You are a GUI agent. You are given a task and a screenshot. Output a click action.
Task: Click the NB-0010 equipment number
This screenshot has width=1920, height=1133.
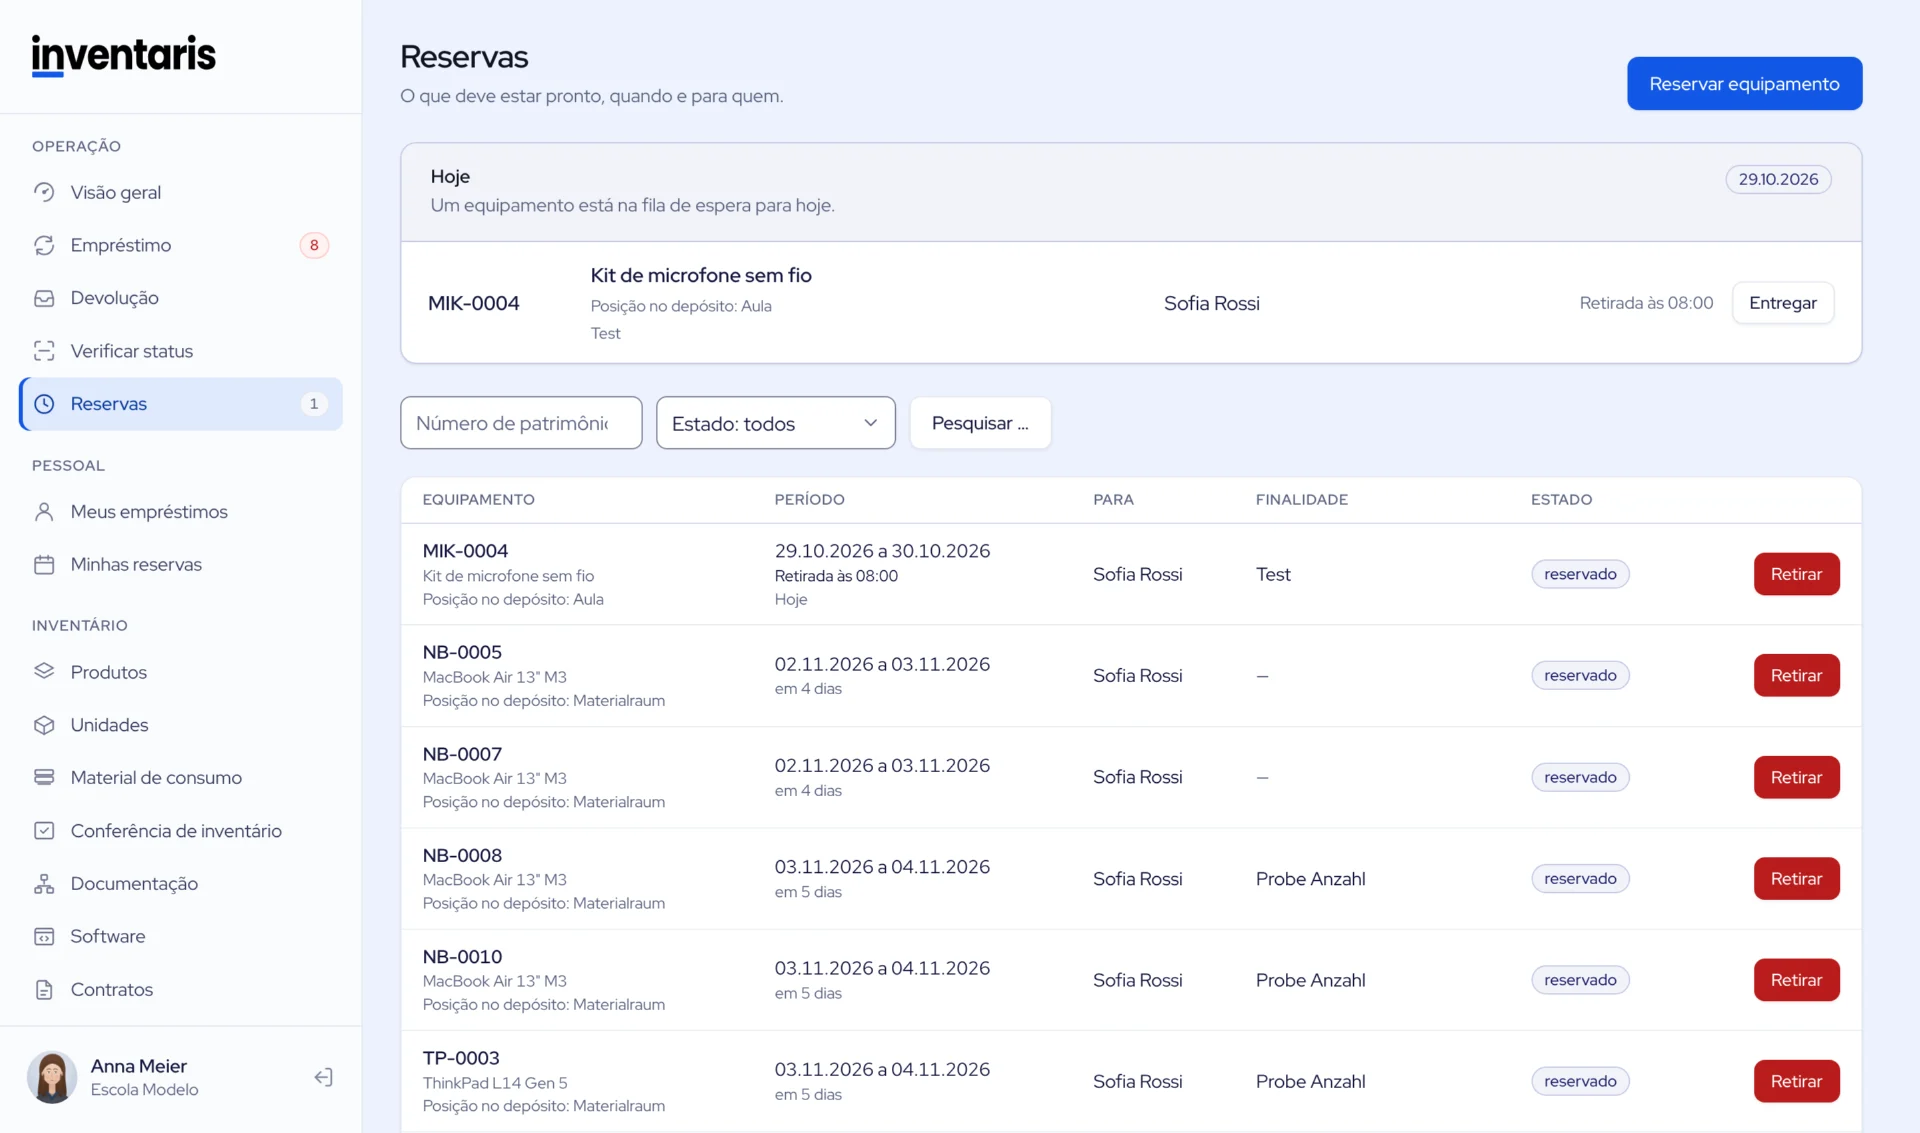coord(462,957)
